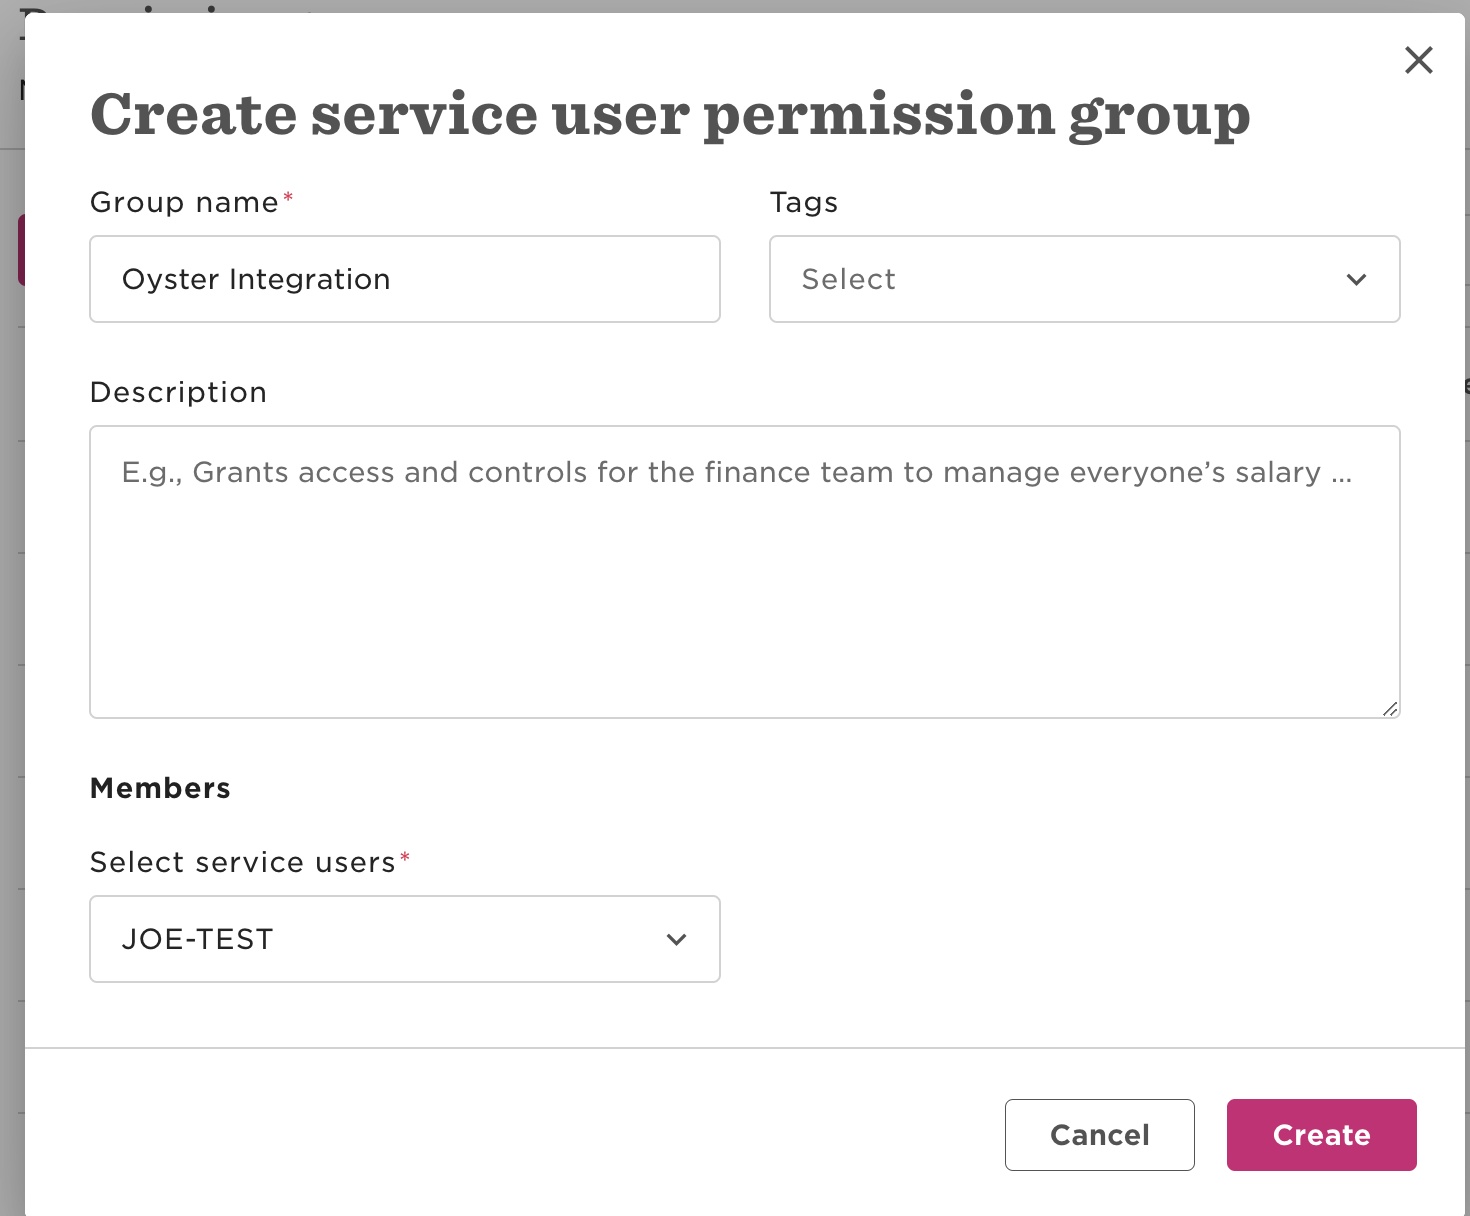Click the "Group name" field label

tap(184, 203)
